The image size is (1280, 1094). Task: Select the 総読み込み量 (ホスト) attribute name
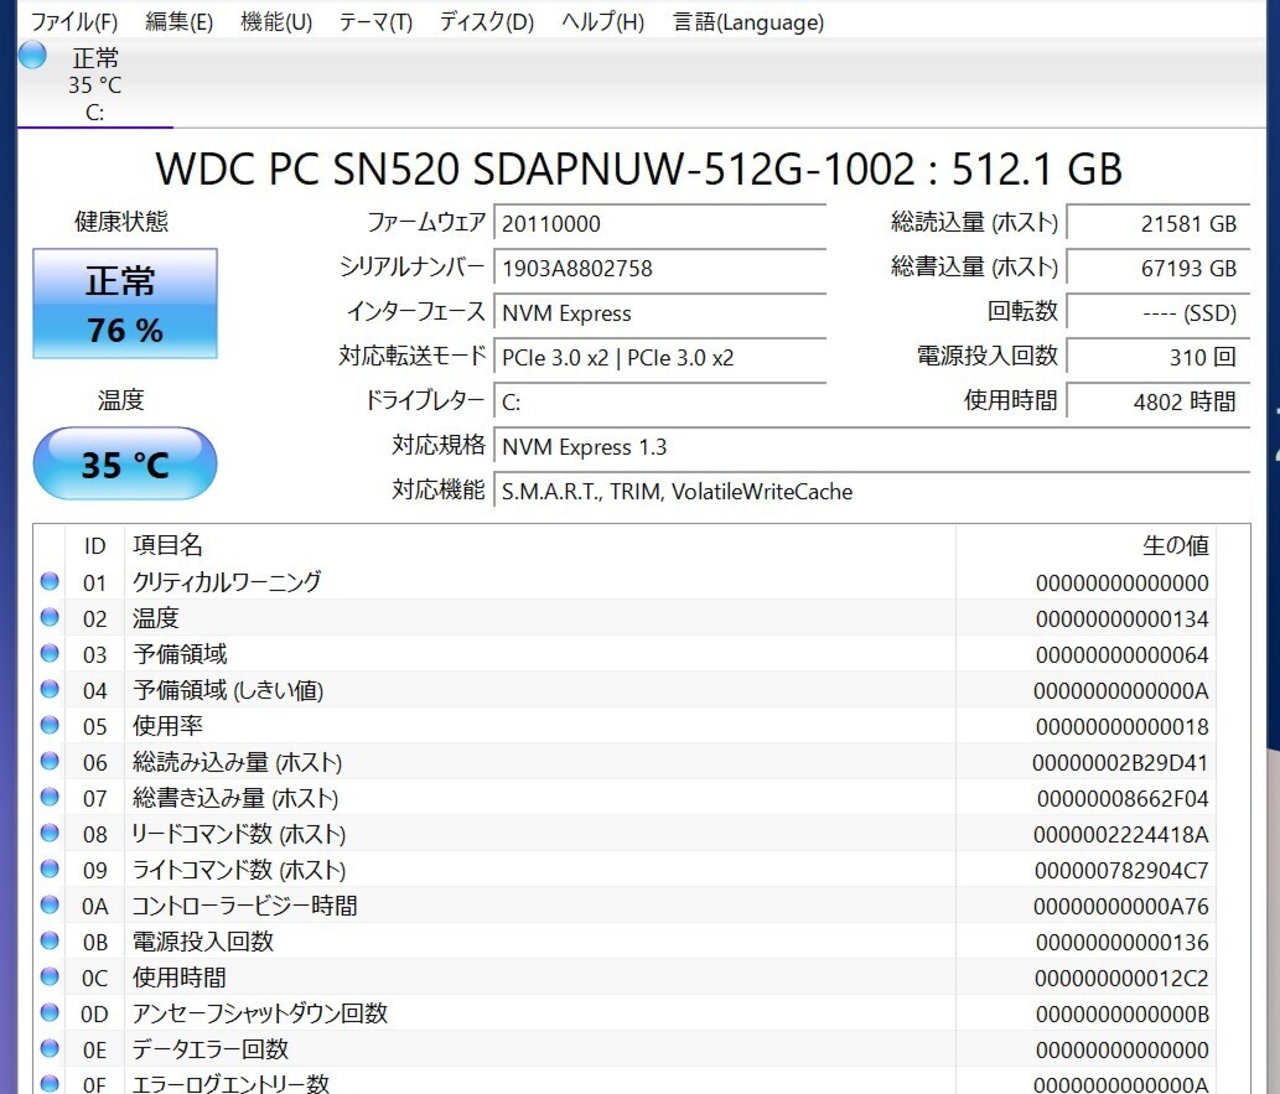coord(238,762)
